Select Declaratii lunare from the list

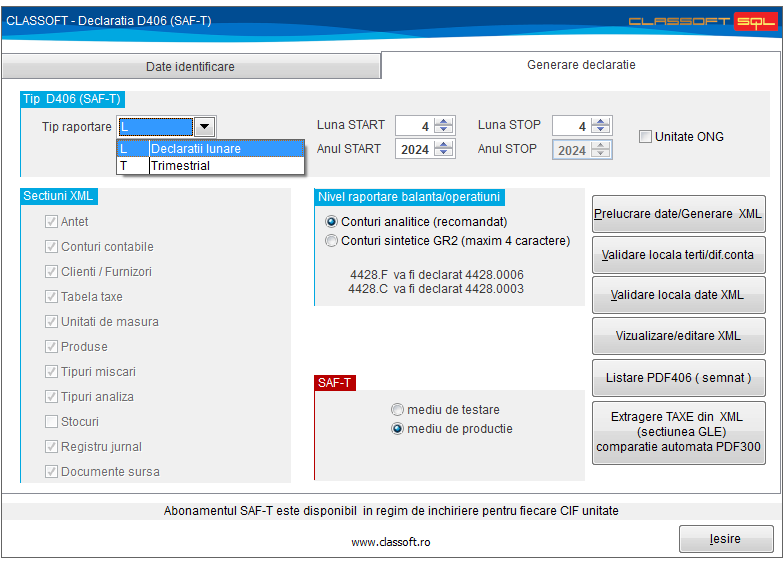pyautogui.click(x=210, y=148)
